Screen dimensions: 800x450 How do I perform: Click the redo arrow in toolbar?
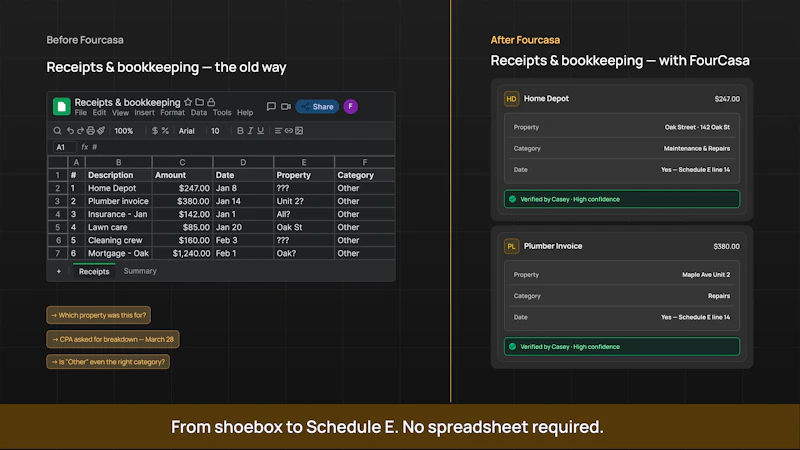[80, 131]
